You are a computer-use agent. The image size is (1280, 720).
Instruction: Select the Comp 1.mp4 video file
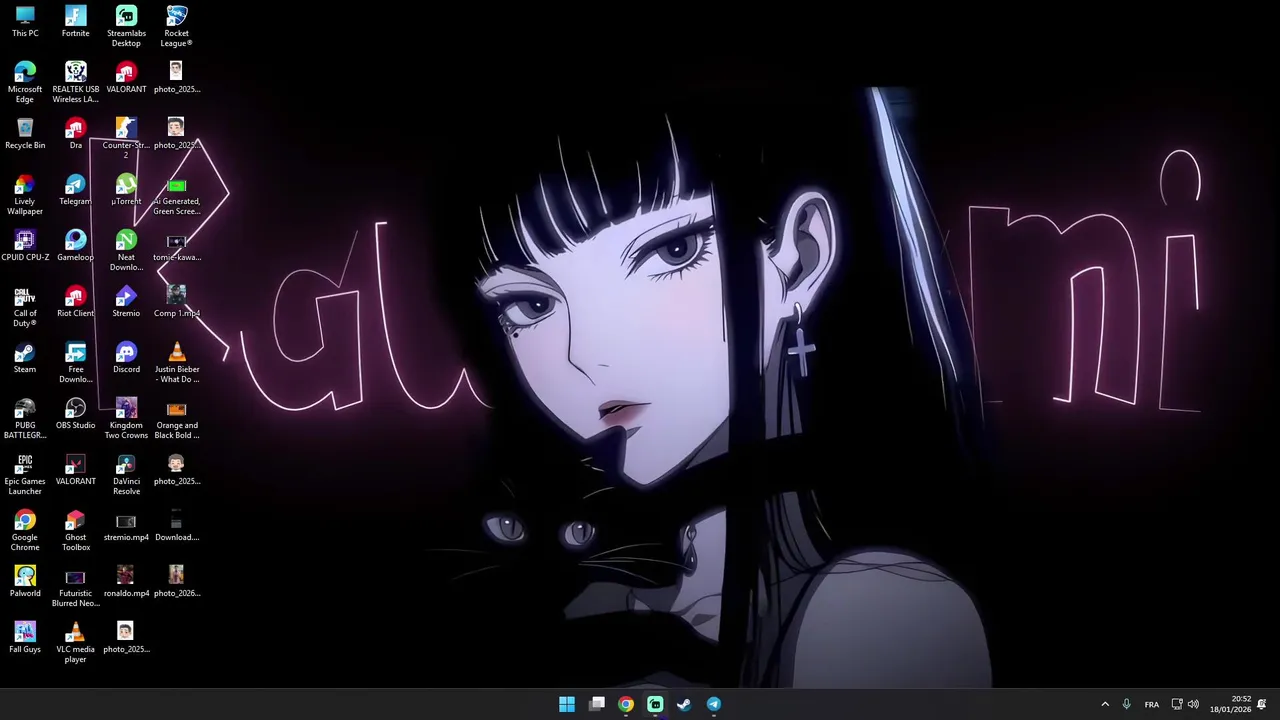point(176,302)
